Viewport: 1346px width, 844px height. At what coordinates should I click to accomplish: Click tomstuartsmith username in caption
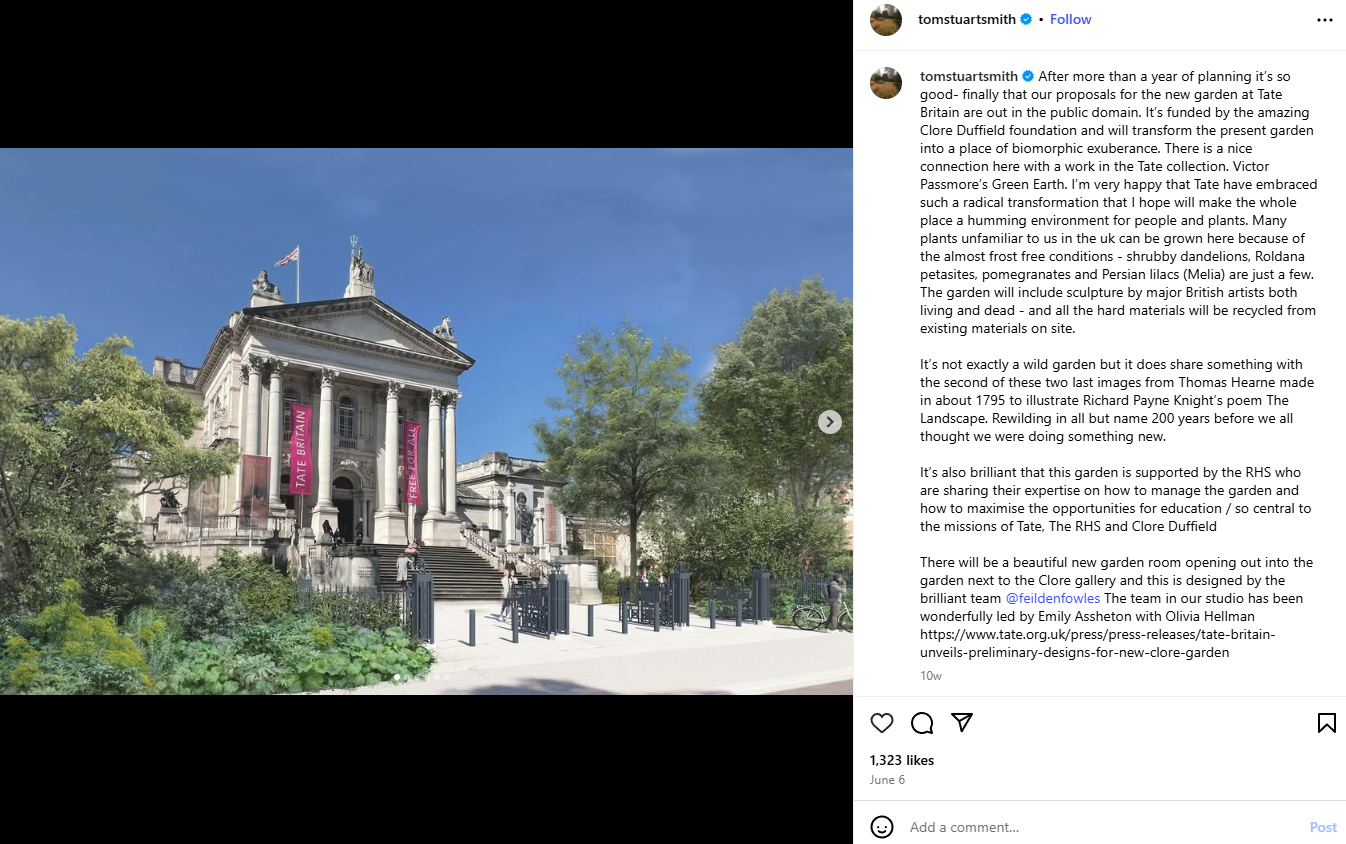[x=969, y=76]
